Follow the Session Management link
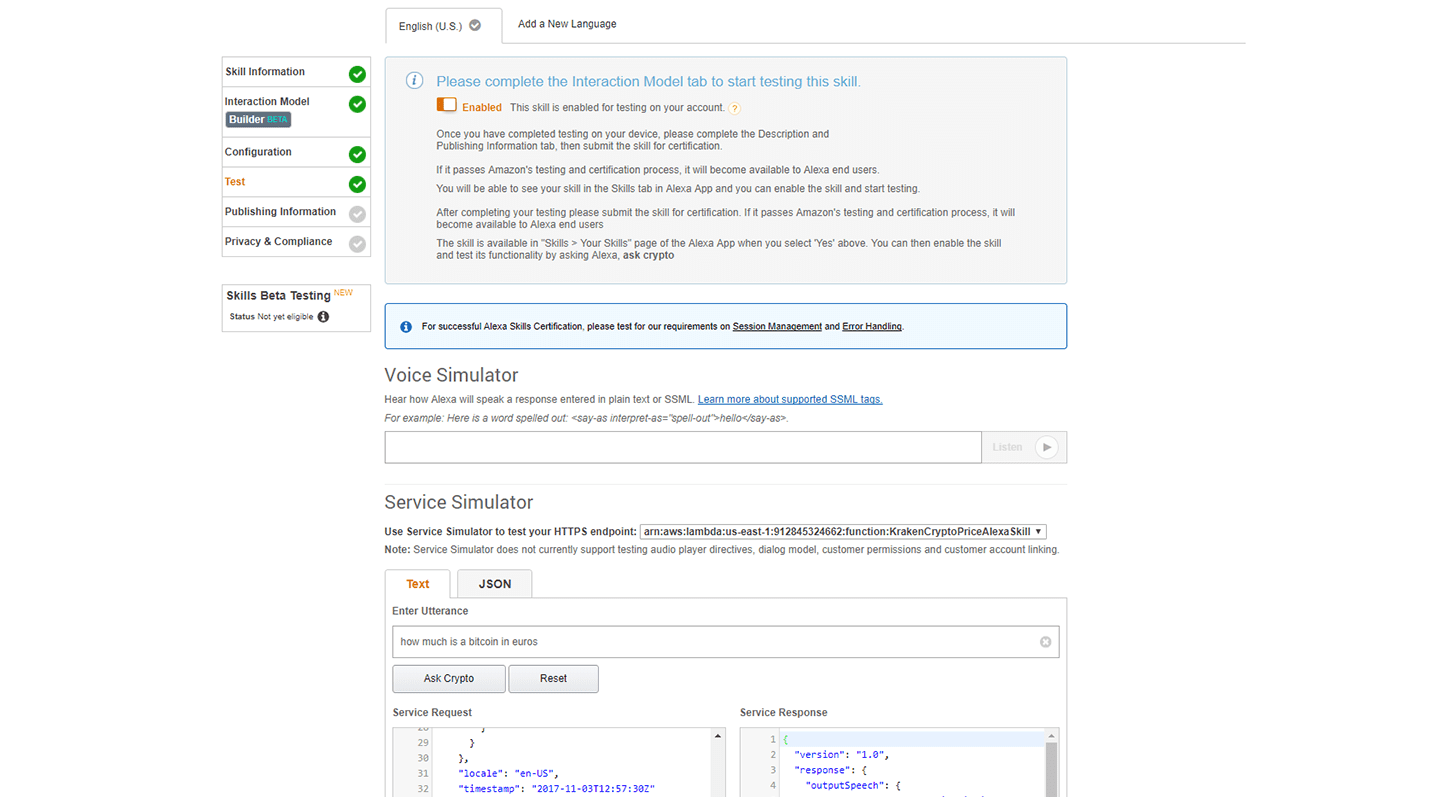Screen dimensions: 1430x797 point(777,327)
